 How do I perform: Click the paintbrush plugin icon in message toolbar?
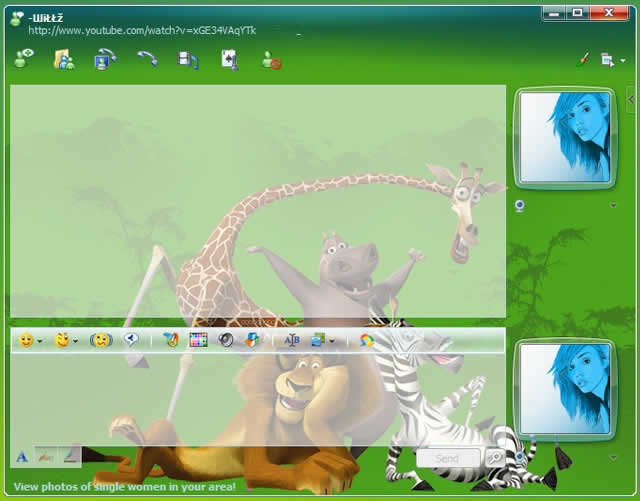click(171, 339)
